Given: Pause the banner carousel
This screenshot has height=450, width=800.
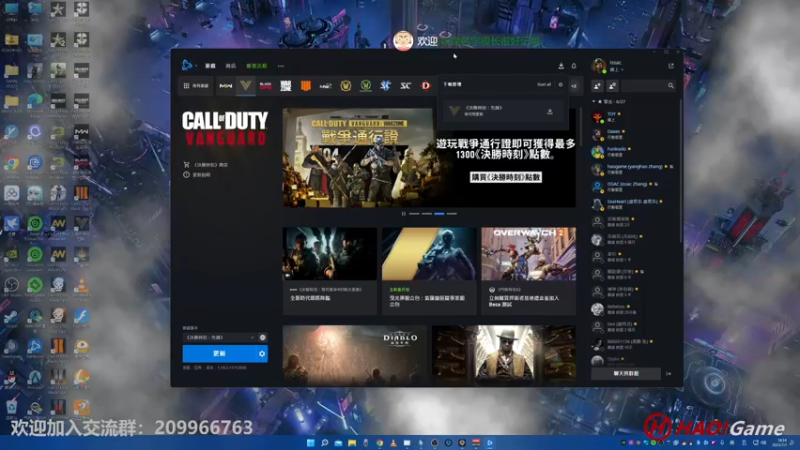Looking at the screenshot, I should (404, 214).
